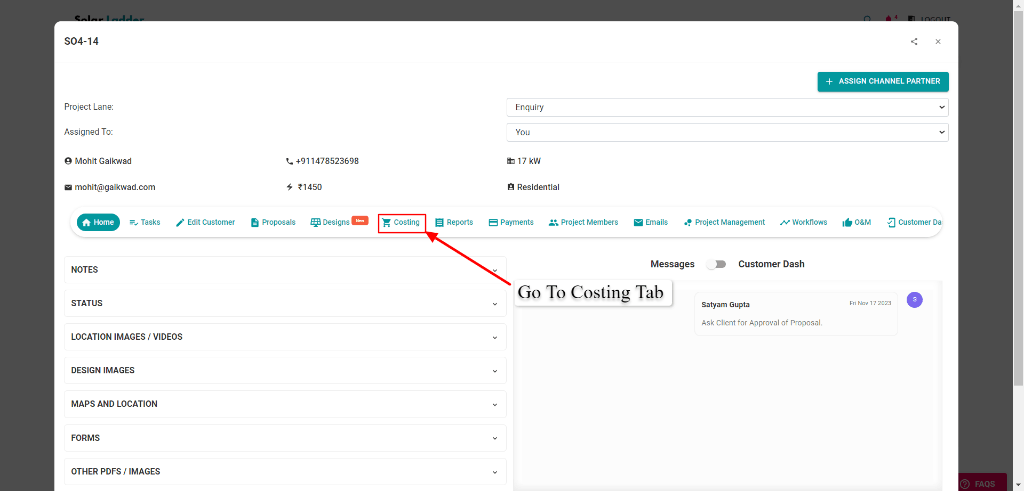Click the purple user avatar icon
Image resolution: width=1024 pixels, height=491 pixels.
(914, 300)
